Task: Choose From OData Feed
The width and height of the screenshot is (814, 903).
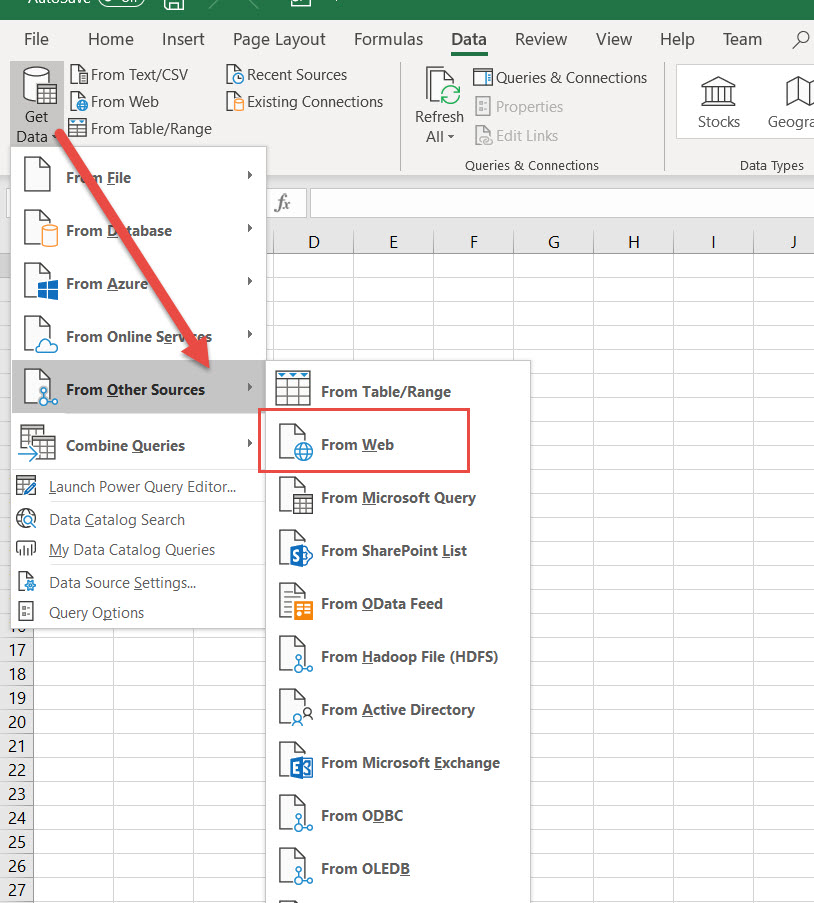Action: (397, 603)
